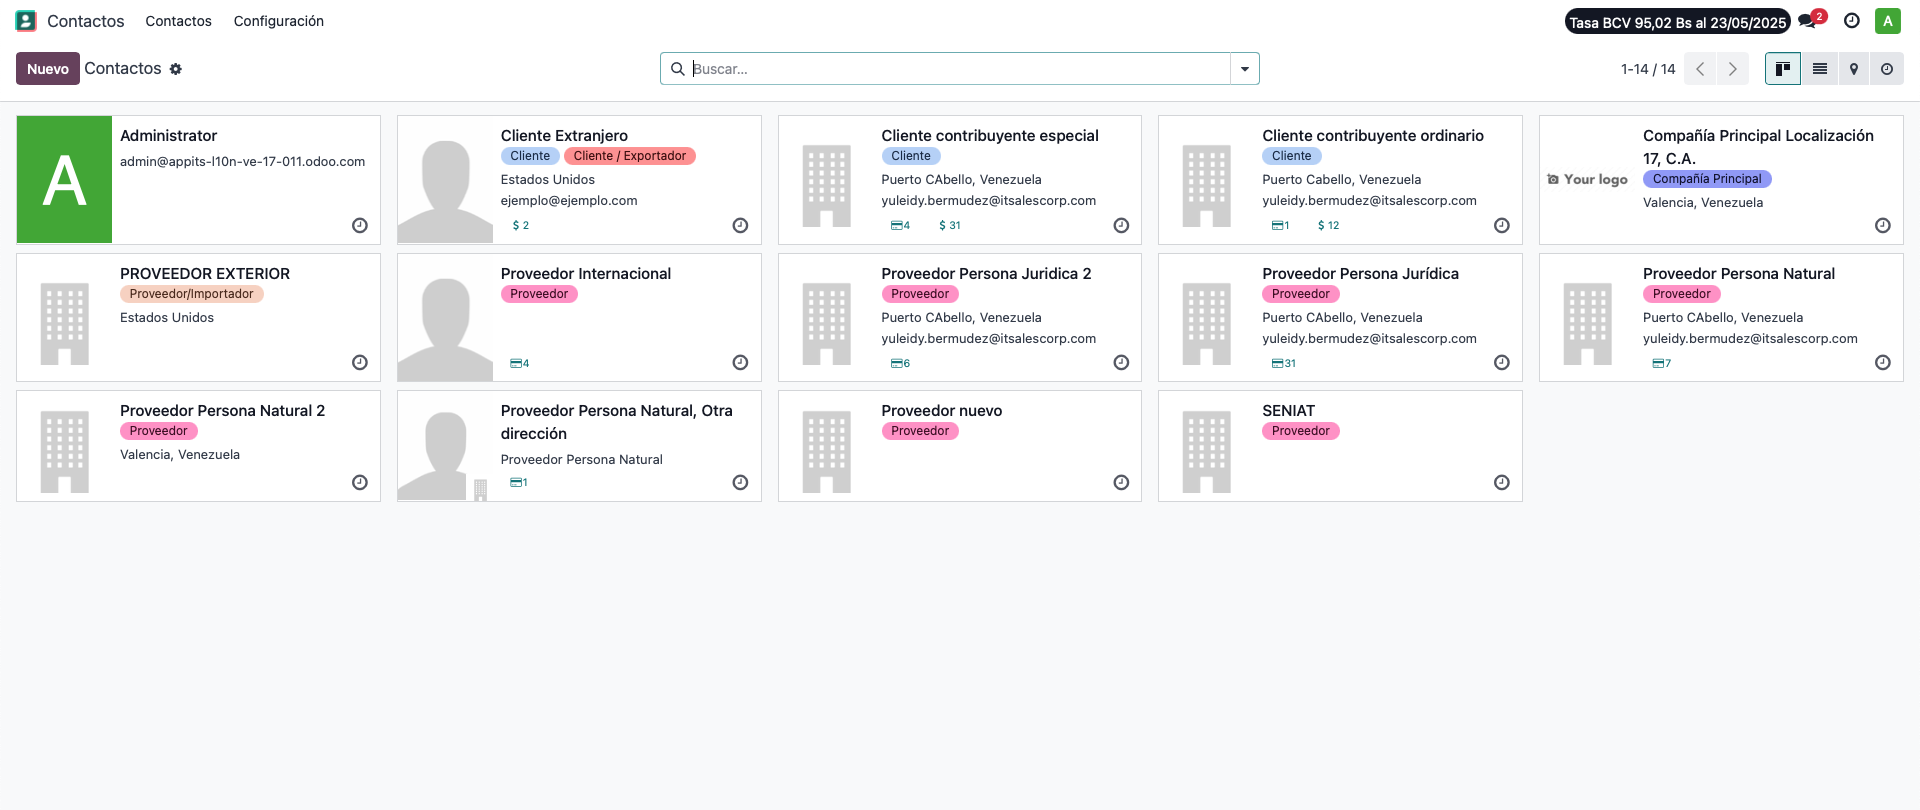Open activity clock on Administrator card

click(360, 226)
